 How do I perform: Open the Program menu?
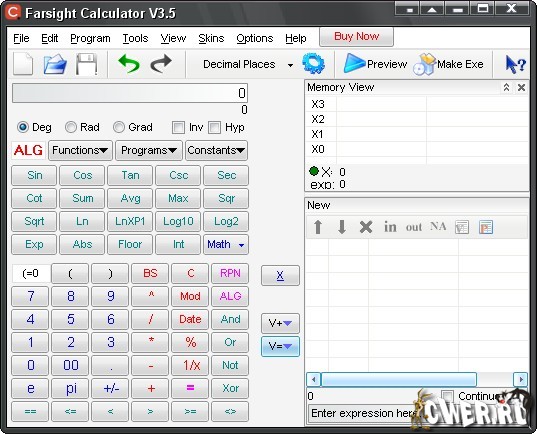coord(90,38)
